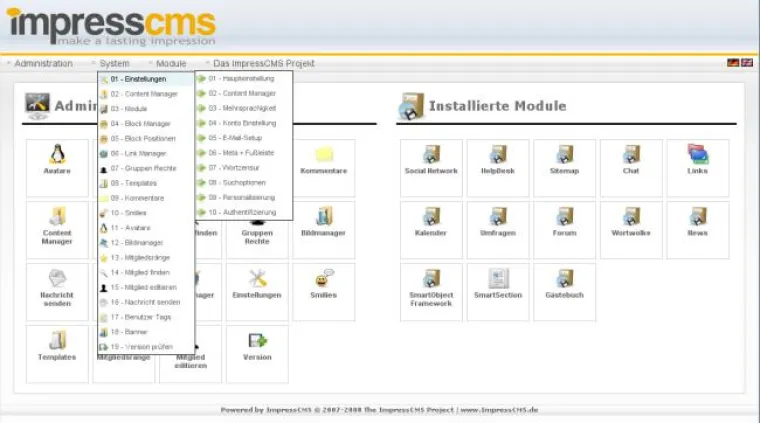This screenshot has width=760, height=423.
Task: Select 19 - Version prüfen menu entry
Action: pos(141,347)
